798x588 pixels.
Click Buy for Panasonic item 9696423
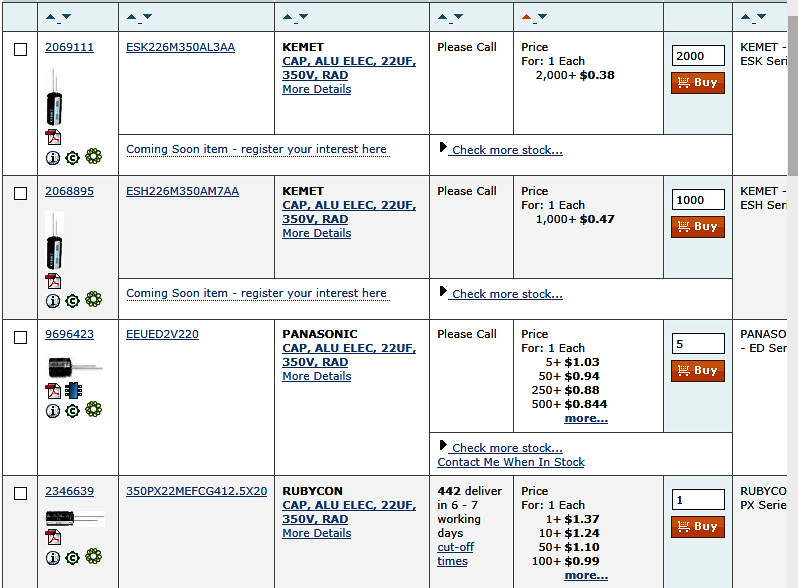698,371
